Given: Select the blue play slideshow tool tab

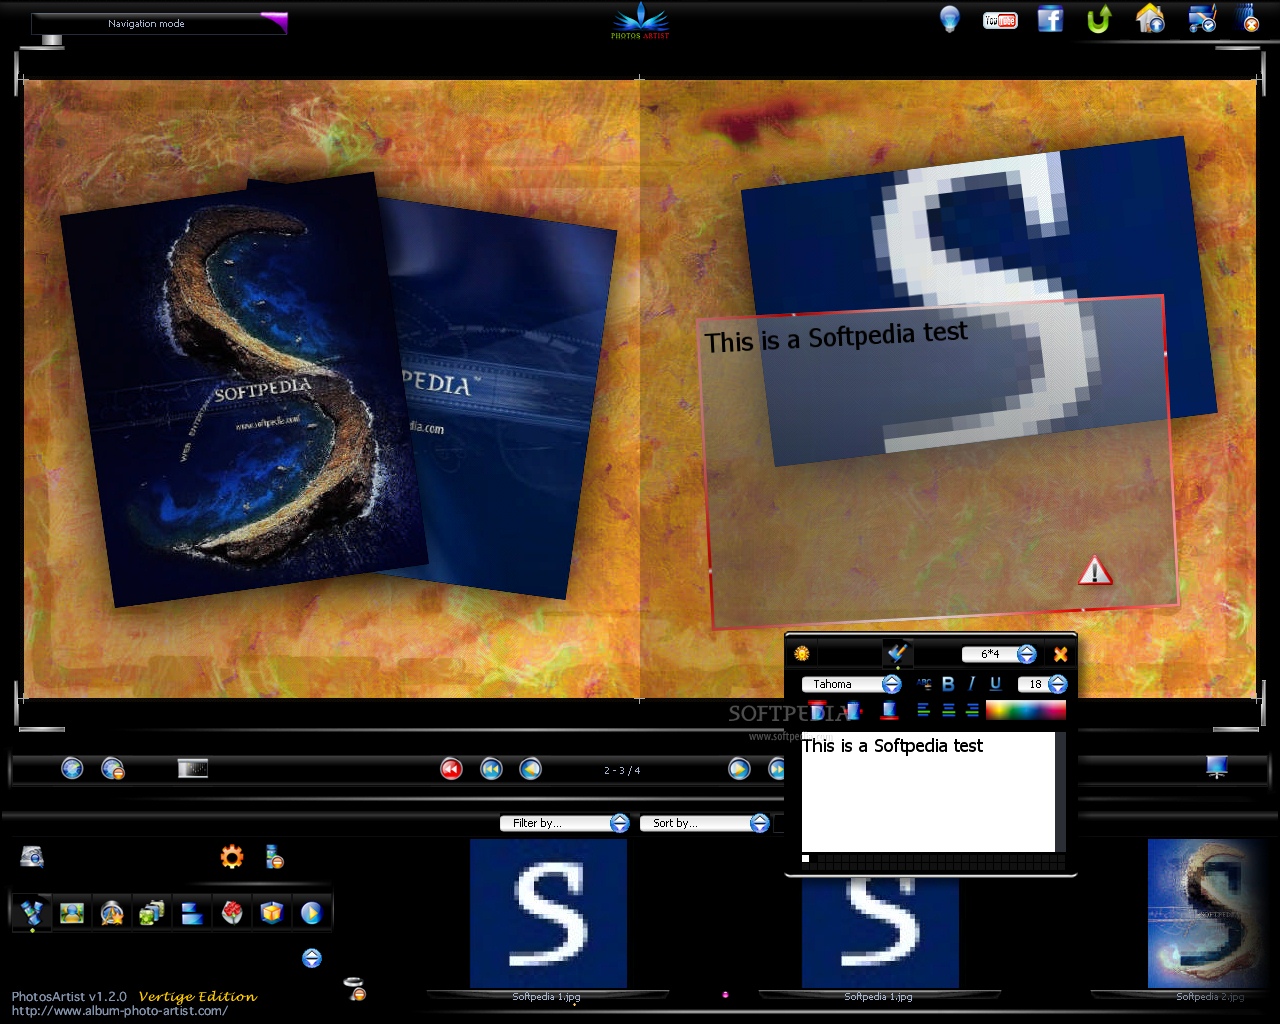Looking at the screenshot, I should (x=311, y=912).
